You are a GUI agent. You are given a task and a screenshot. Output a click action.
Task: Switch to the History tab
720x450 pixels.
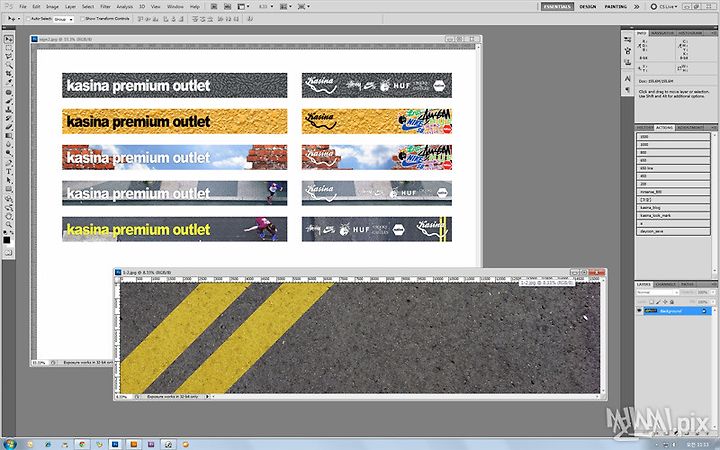(644, 127)
